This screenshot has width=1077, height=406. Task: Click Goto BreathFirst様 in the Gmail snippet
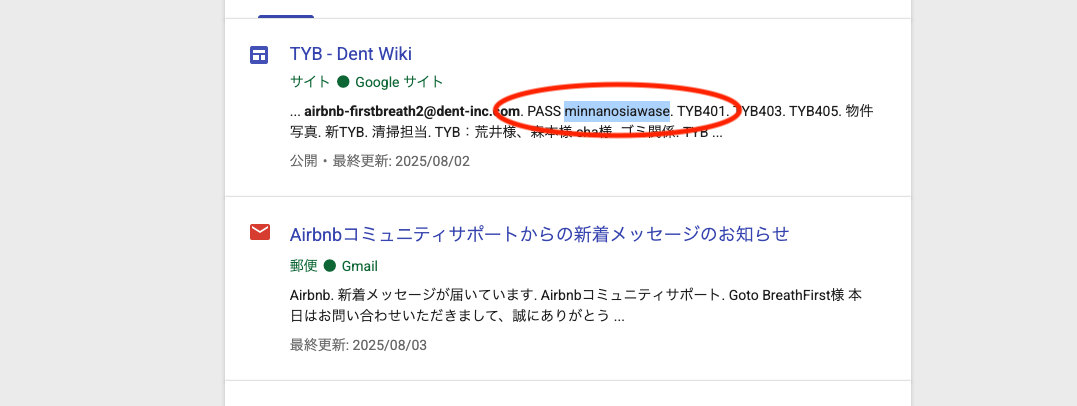click(x=785, y=297)
